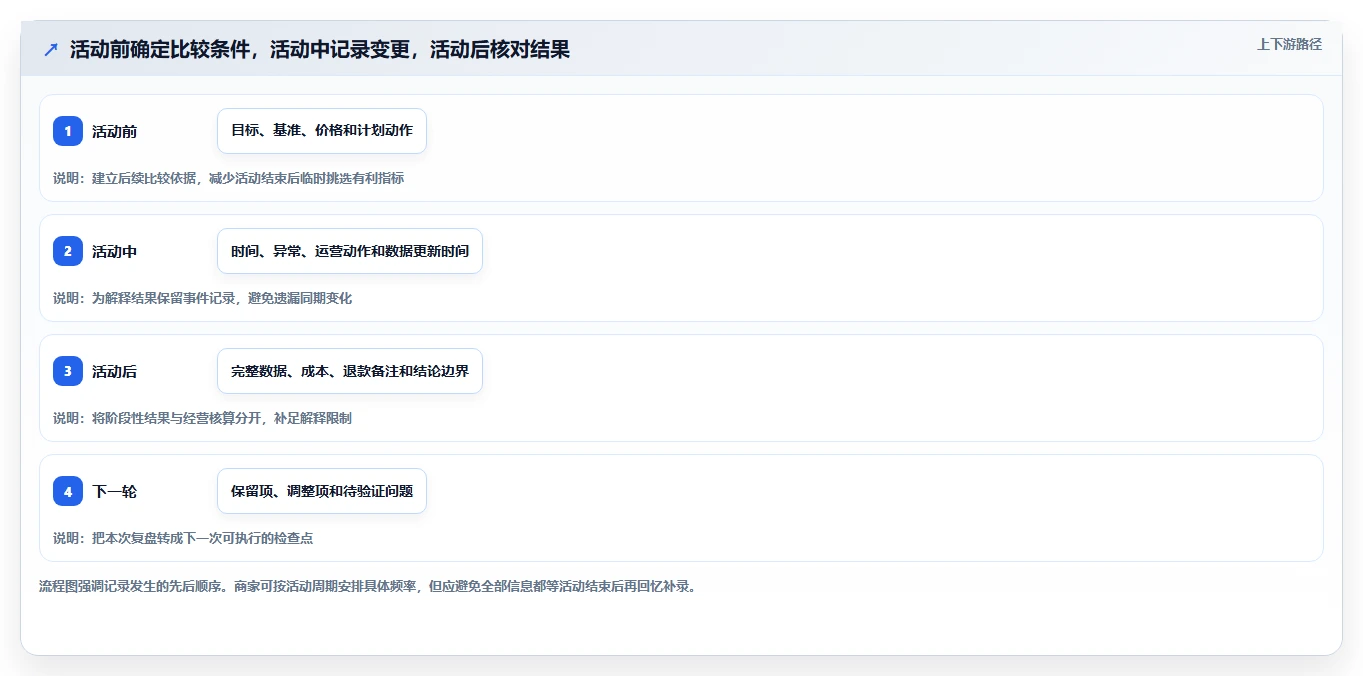Click the note 为解释结果保留事件记录
Image resolution: width=1363 pixels, height=676 pixels.
[163, 298]
